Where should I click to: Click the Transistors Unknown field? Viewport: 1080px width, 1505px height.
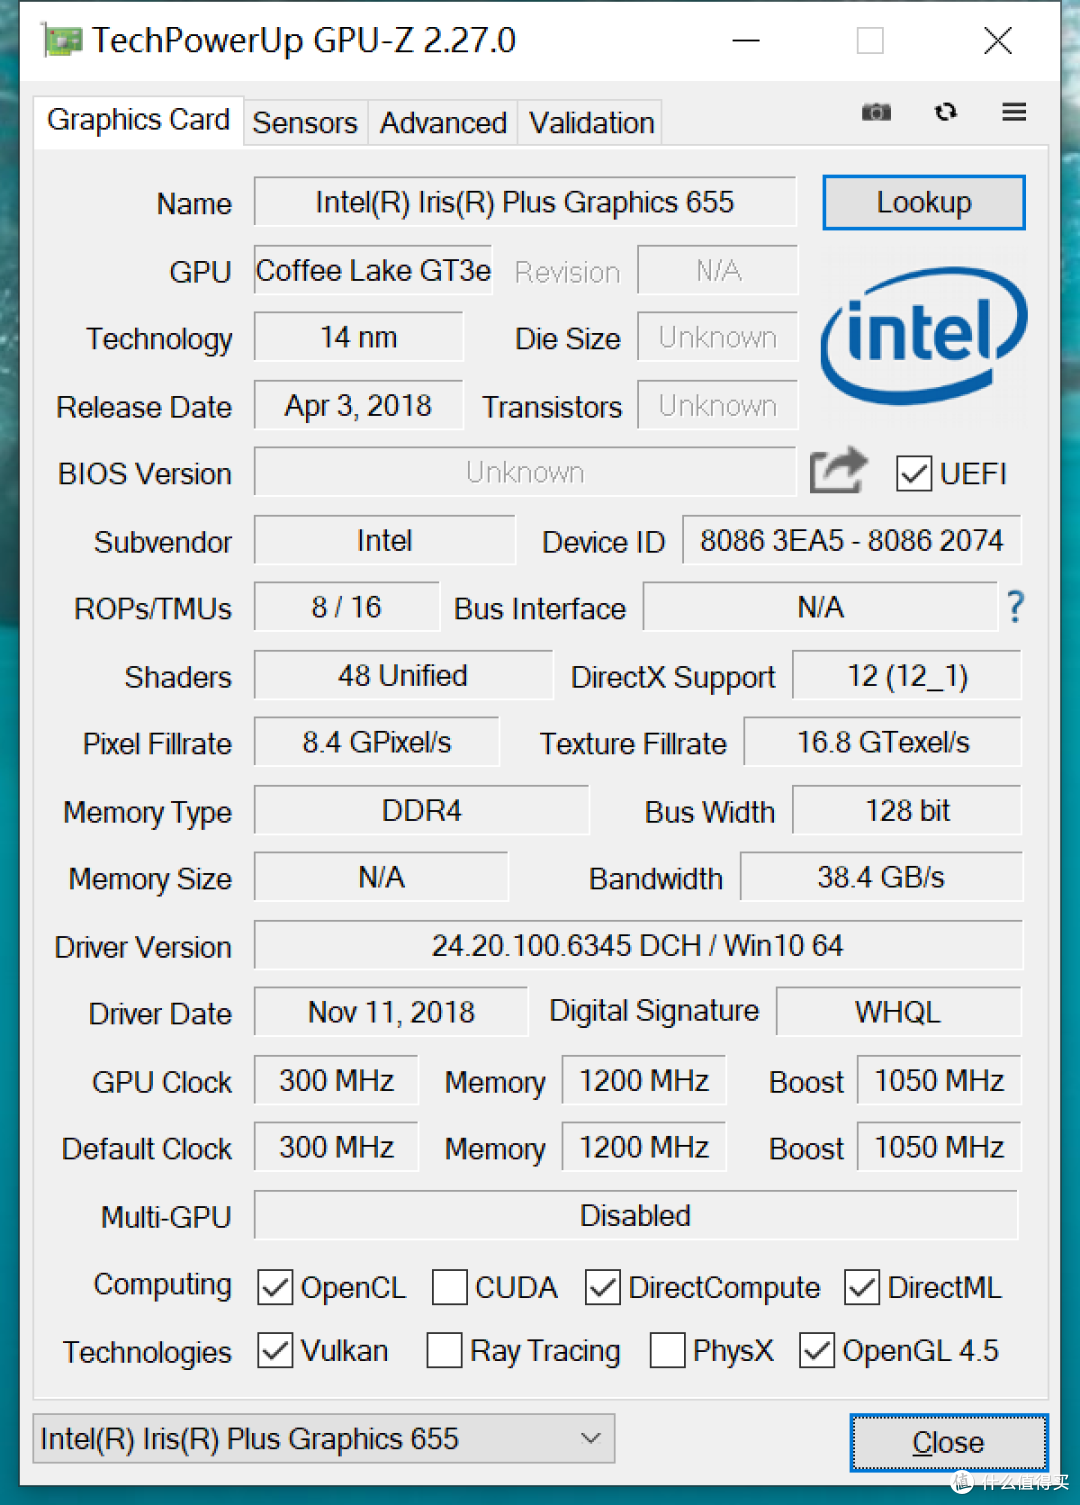click(x=717, y=405)
